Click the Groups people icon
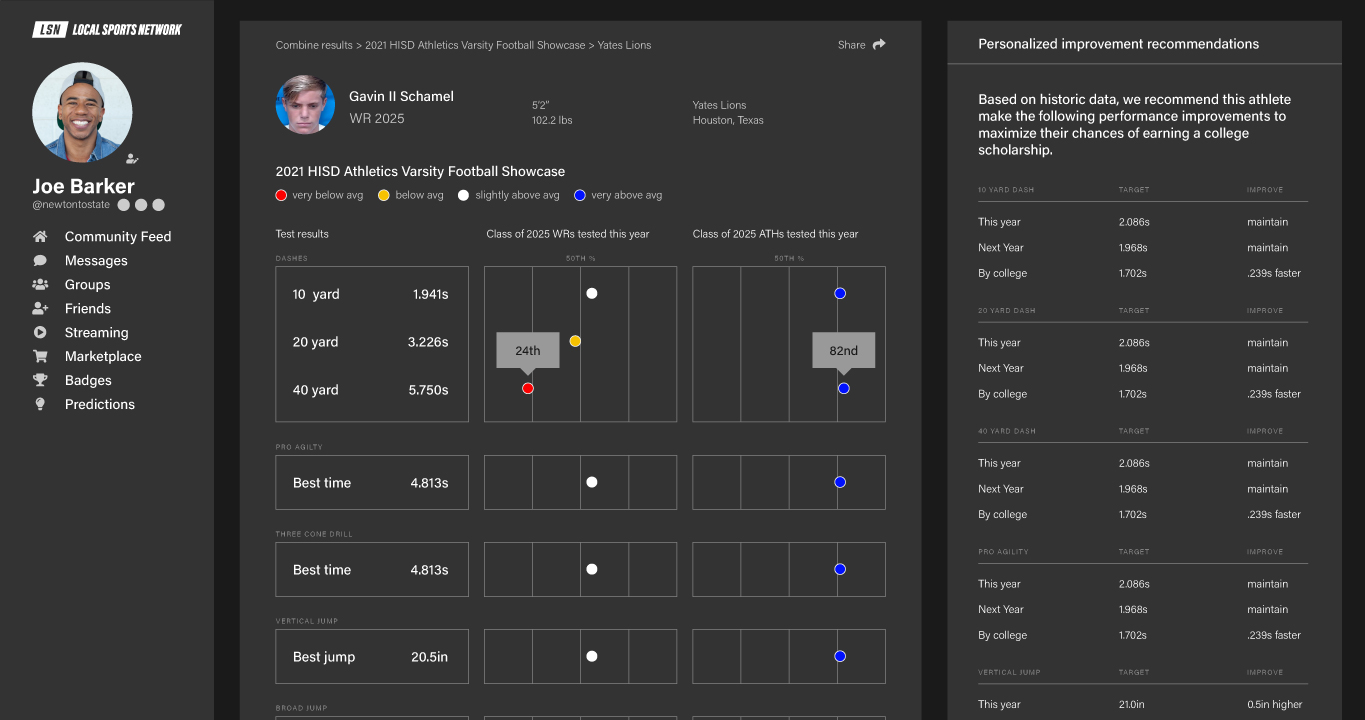This screenshot has width=1365, height=720. [40, 285]
